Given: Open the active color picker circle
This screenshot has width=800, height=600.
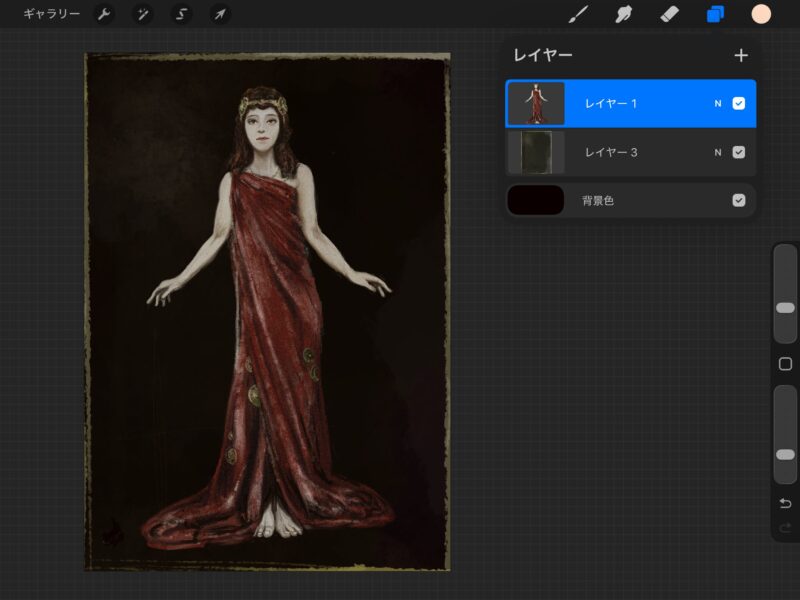Looking at the screenshot, I should coord(761,14).
